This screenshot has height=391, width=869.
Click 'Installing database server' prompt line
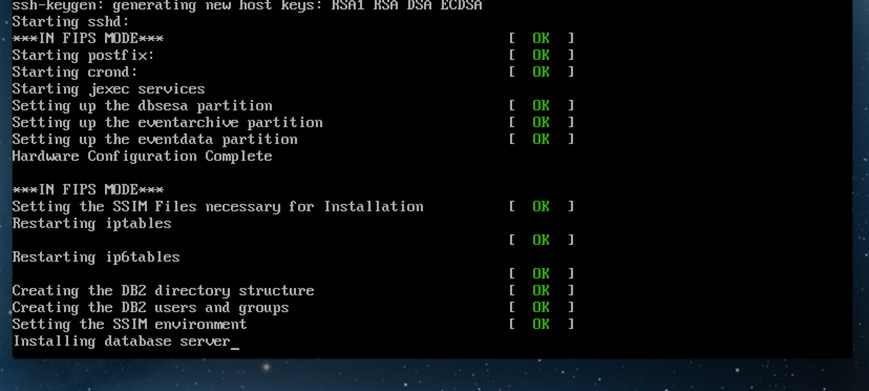point(121,341)
